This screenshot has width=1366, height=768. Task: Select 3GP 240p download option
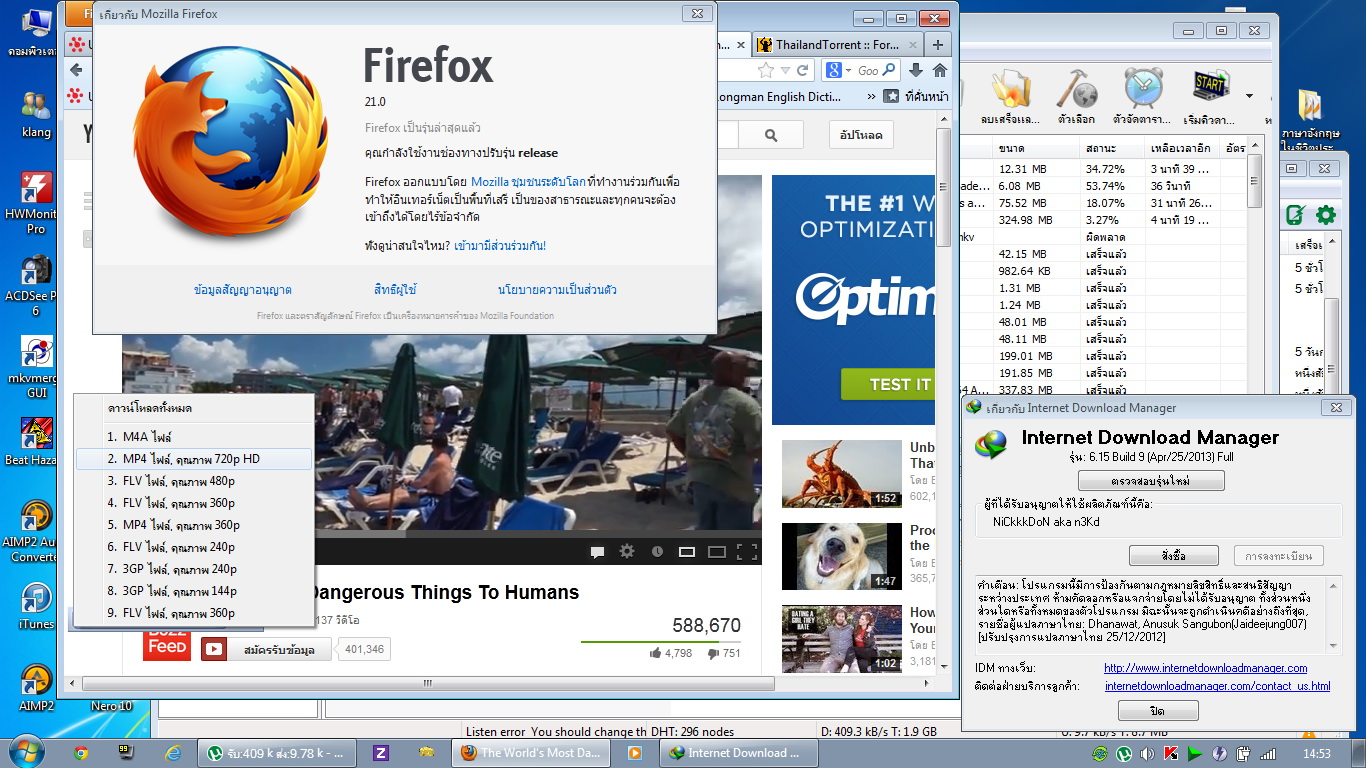194,569
